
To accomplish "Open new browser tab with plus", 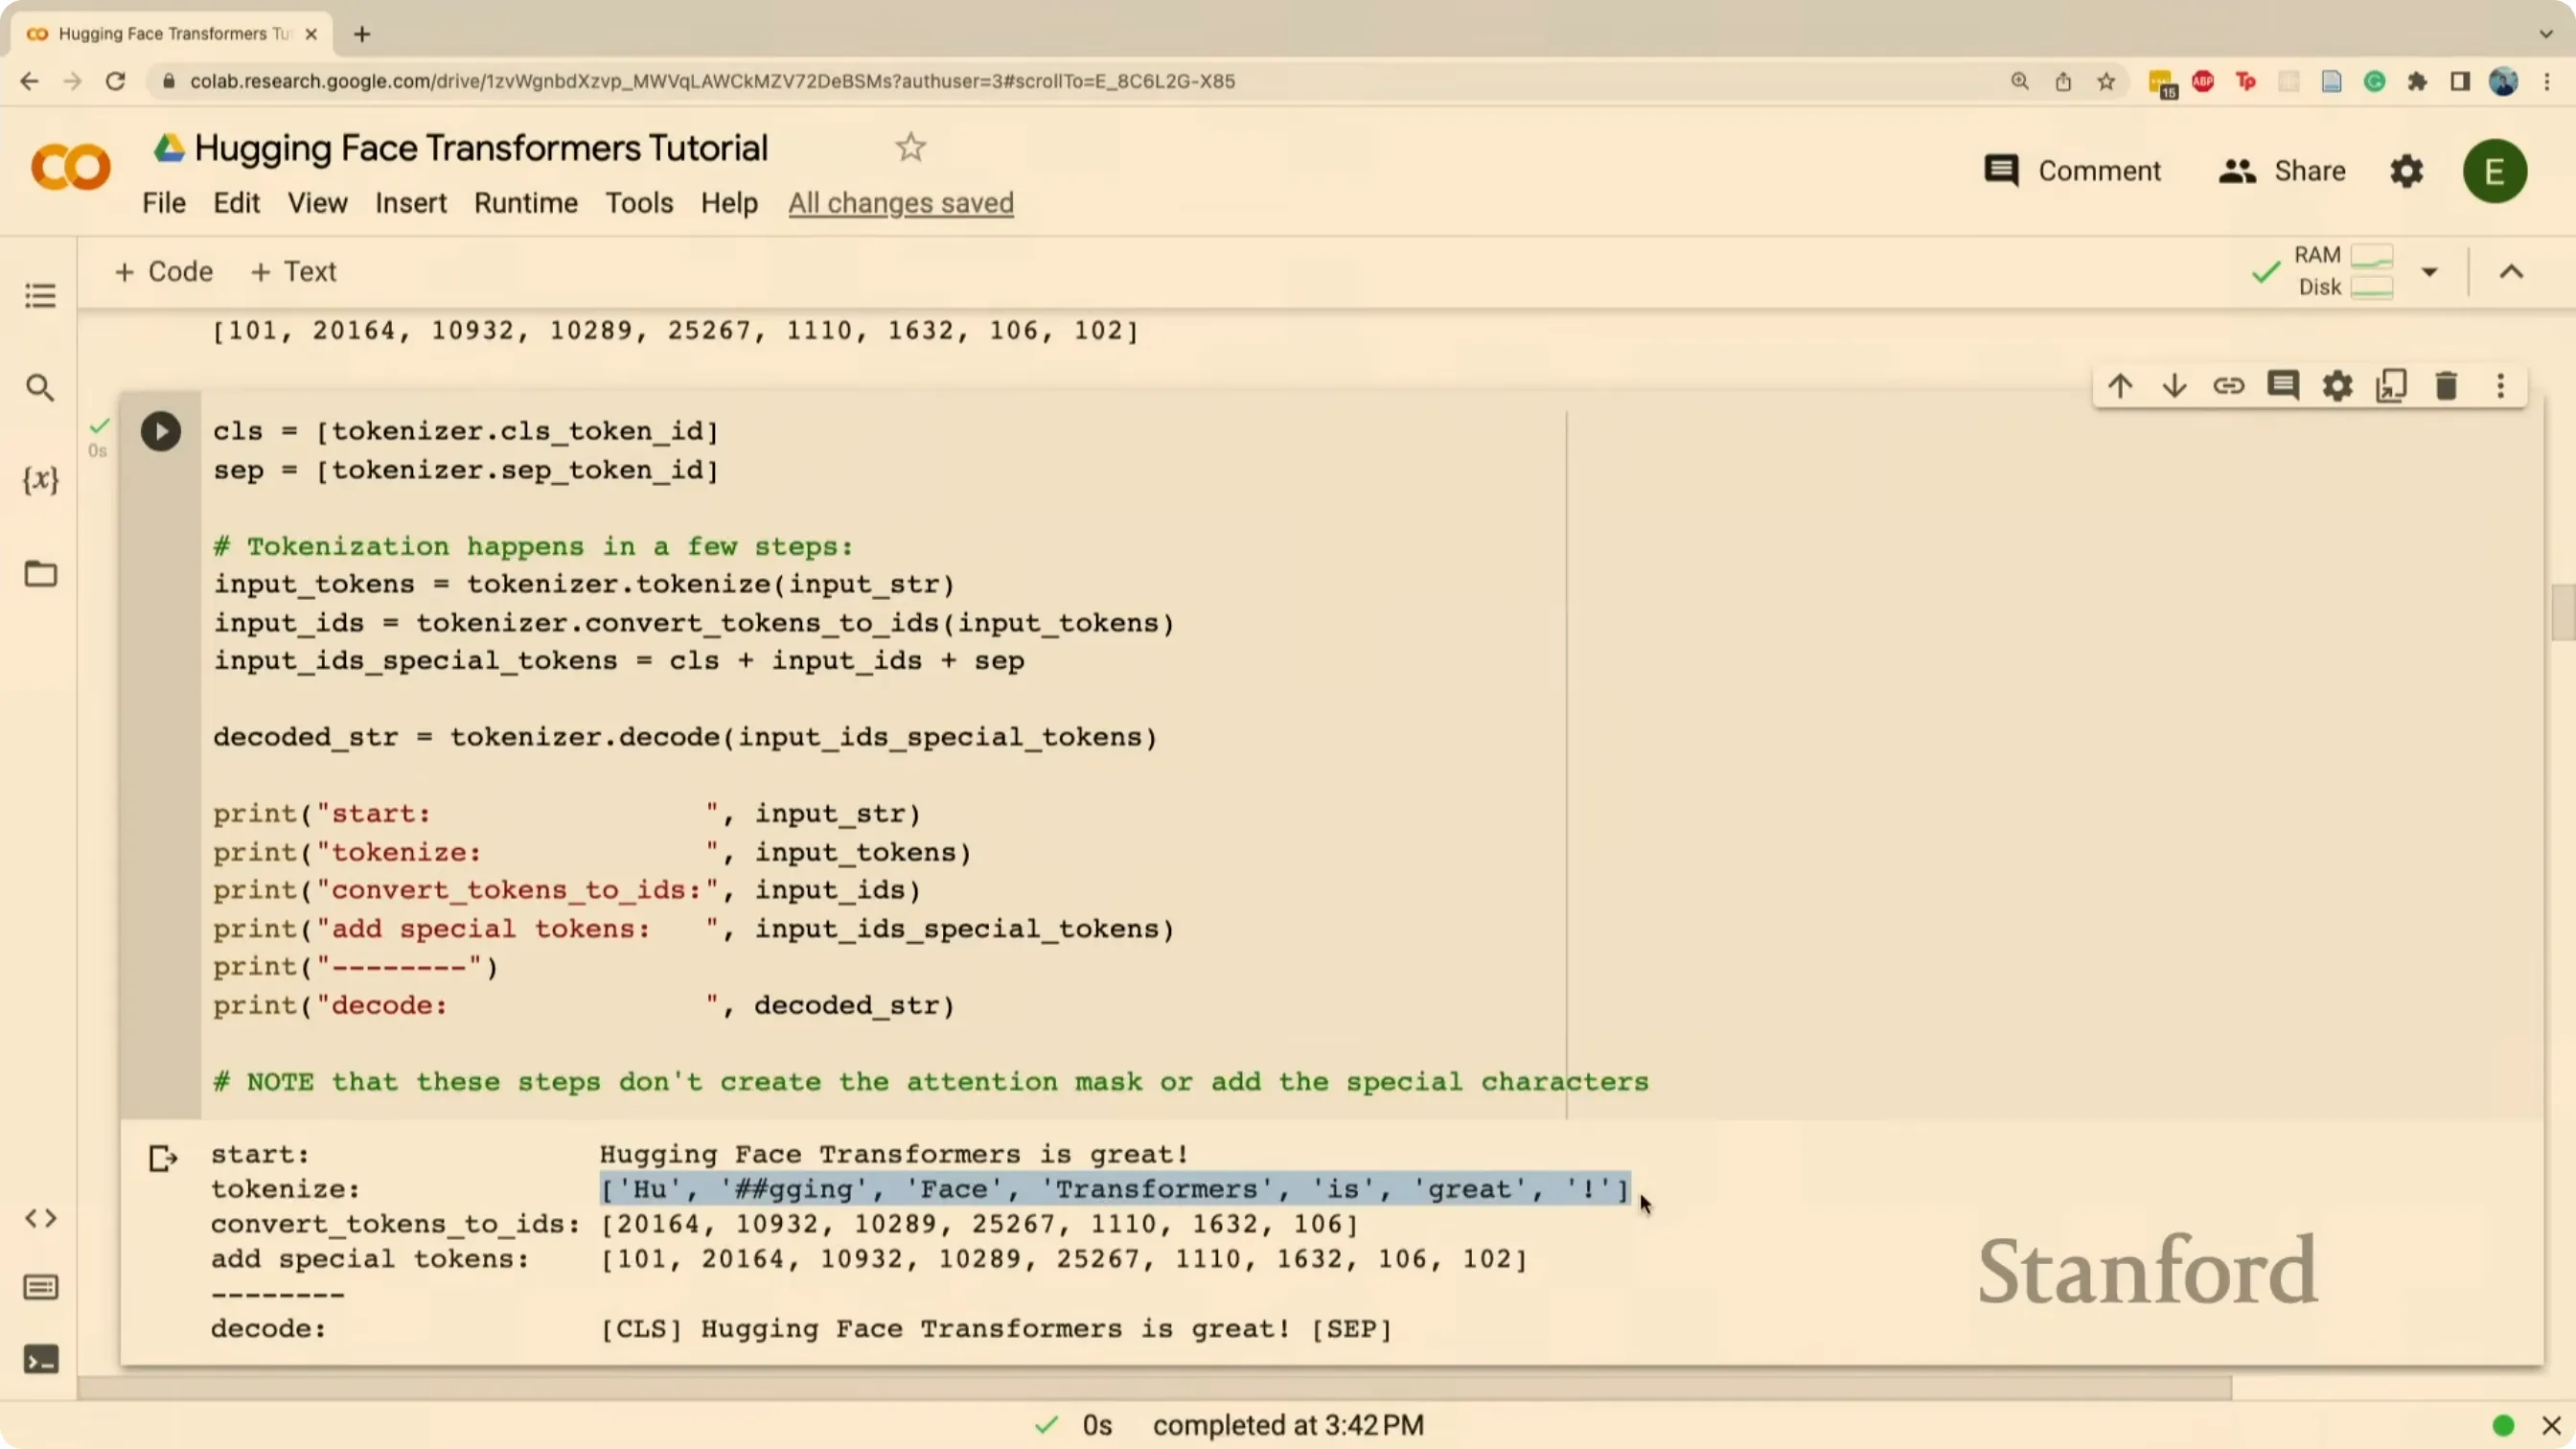I will (362, 34).
